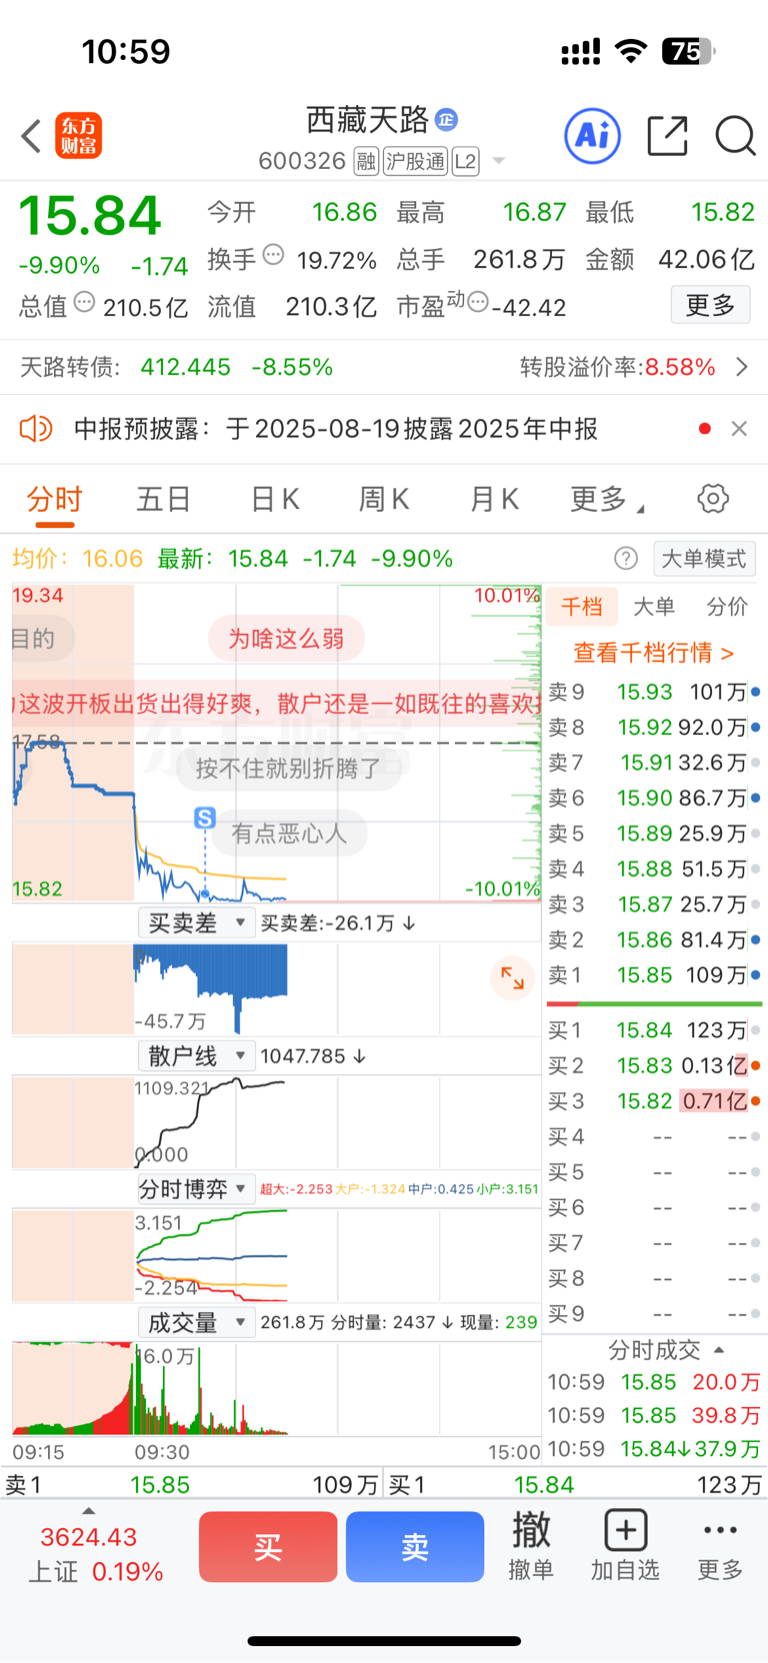This screenshot has width=768, height=1663.
Task: Dismiss the 中报预披露 notice with X
Action: [x=739, y=429]
